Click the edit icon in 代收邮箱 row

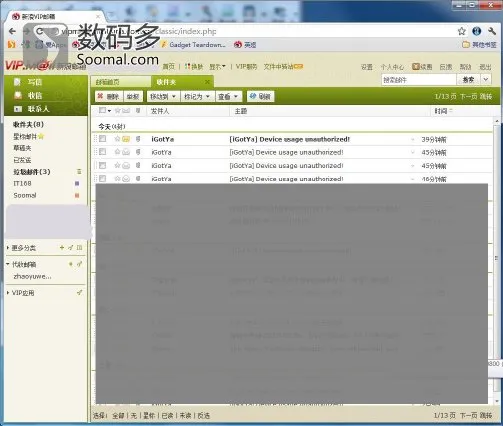pos(79,264)
